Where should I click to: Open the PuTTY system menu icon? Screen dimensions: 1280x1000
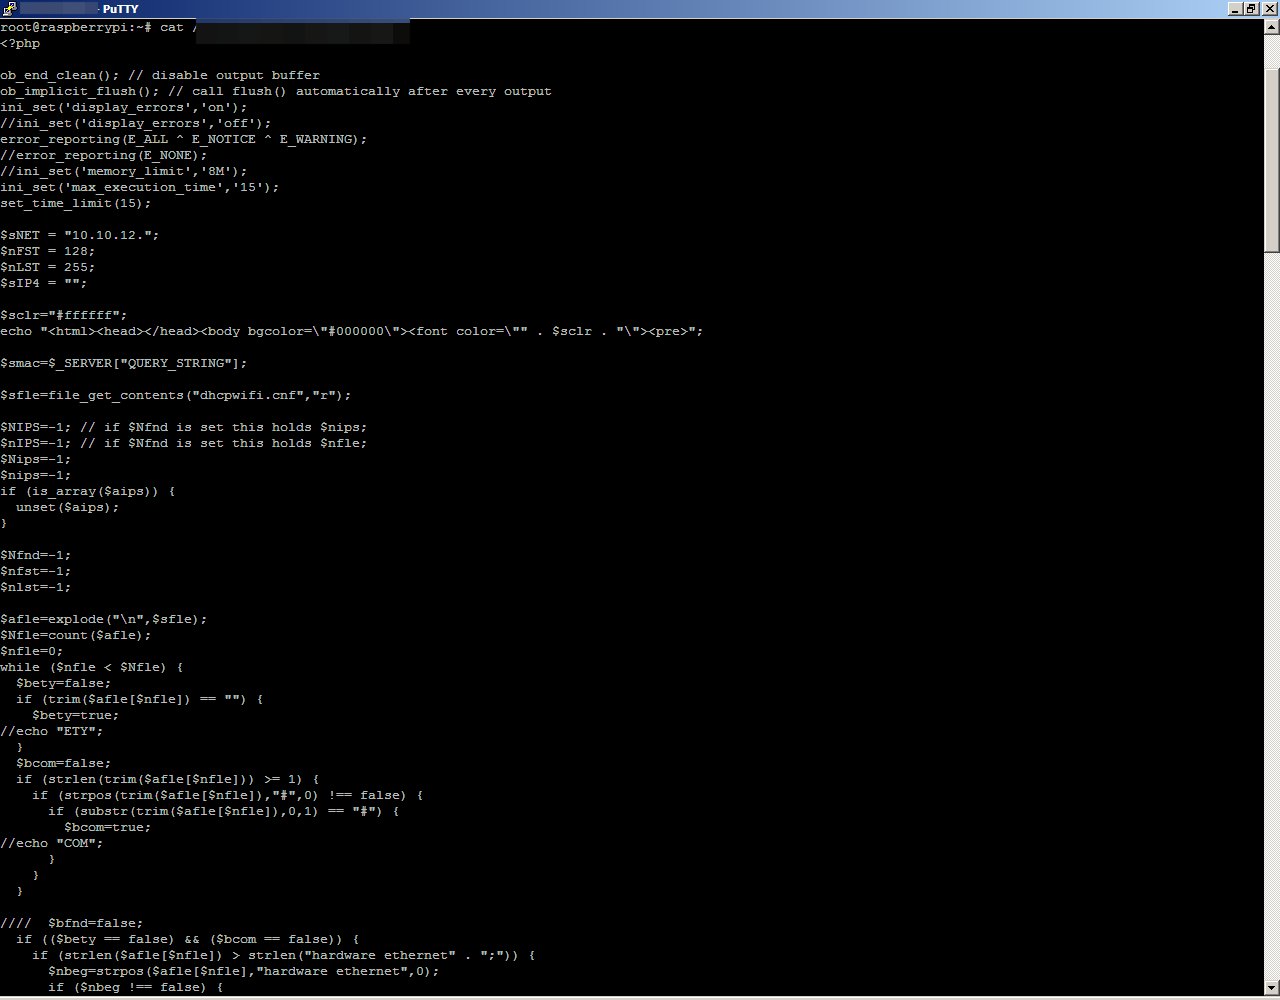click(9, 9)
